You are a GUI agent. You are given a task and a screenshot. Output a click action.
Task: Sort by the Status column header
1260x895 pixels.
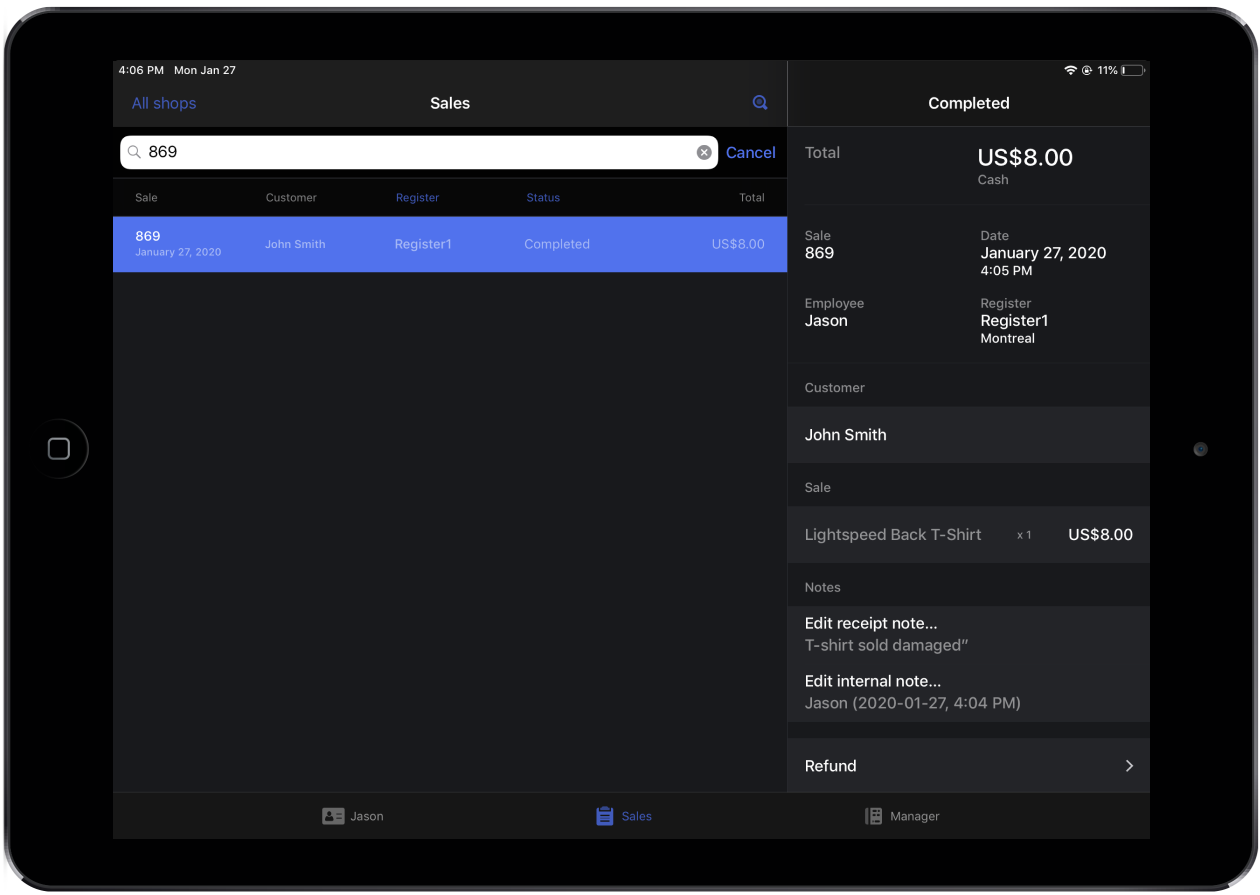click(x=543, y=198)
